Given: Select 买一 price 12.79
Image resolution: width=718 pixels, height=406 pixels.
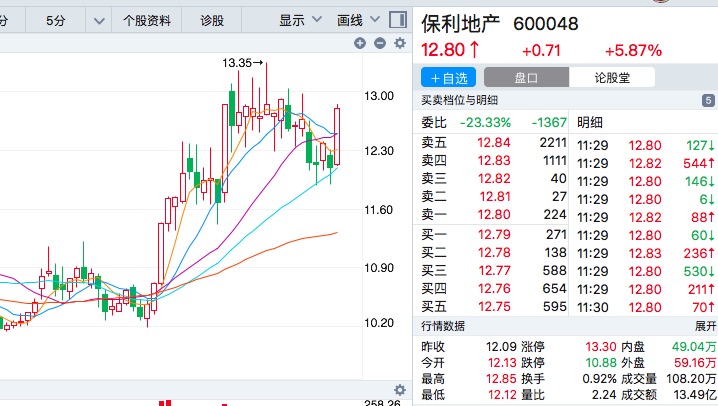Looking at the screenshot, I should click(x=494, y=235).
